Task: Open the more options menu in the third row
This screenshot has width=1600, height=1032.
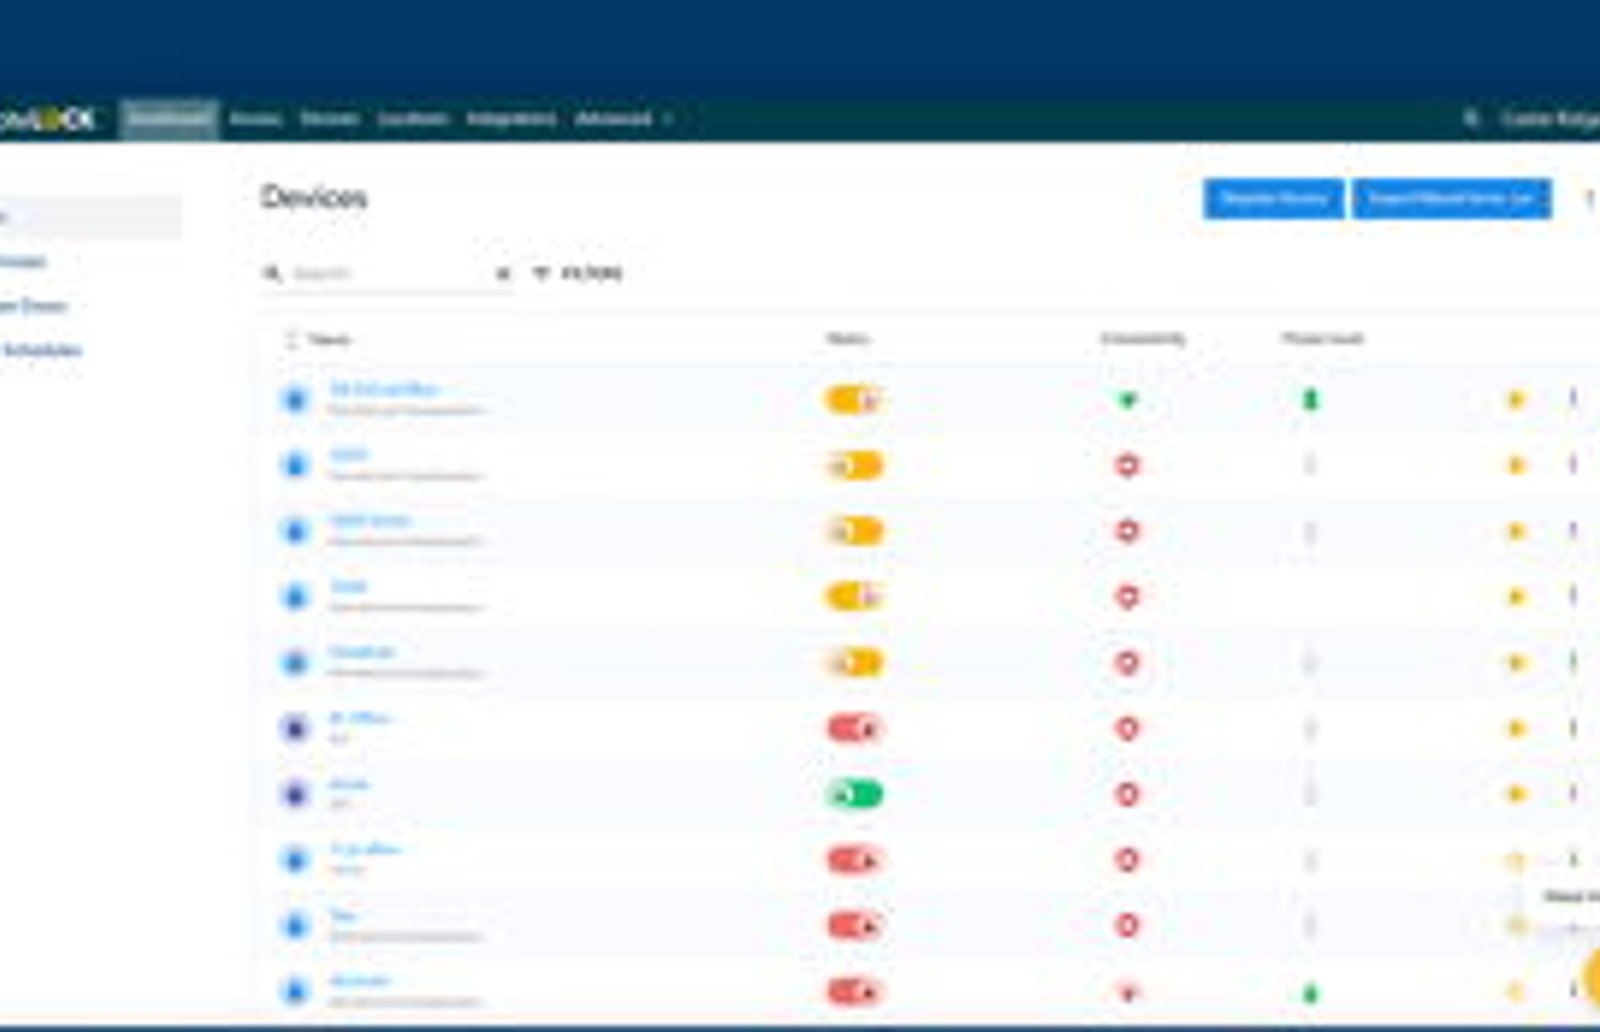Action: coord(1573,530)
